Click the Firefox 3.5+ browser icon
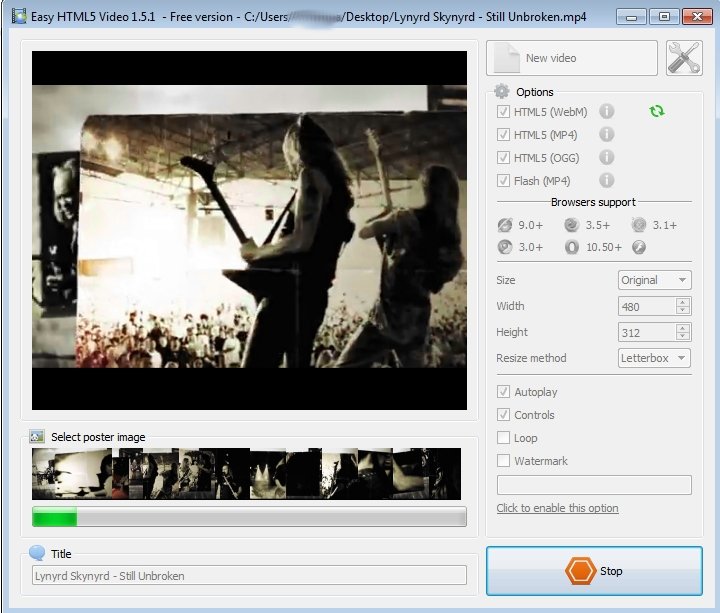 tap(572, 225)
